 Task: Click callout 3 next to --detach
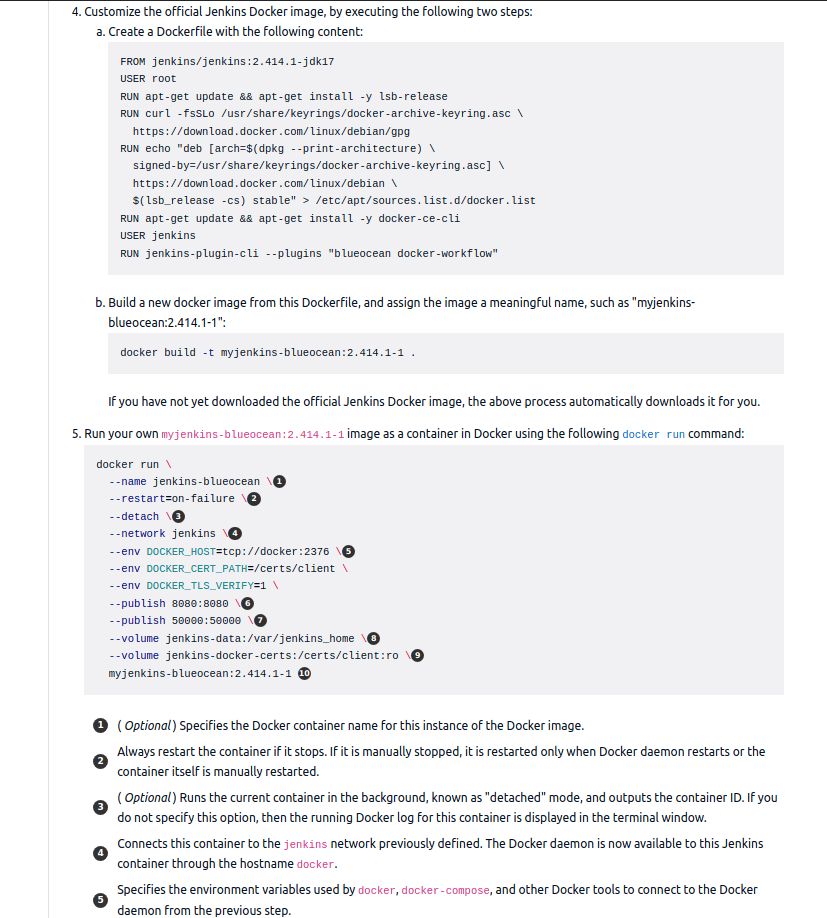(178, 516)
